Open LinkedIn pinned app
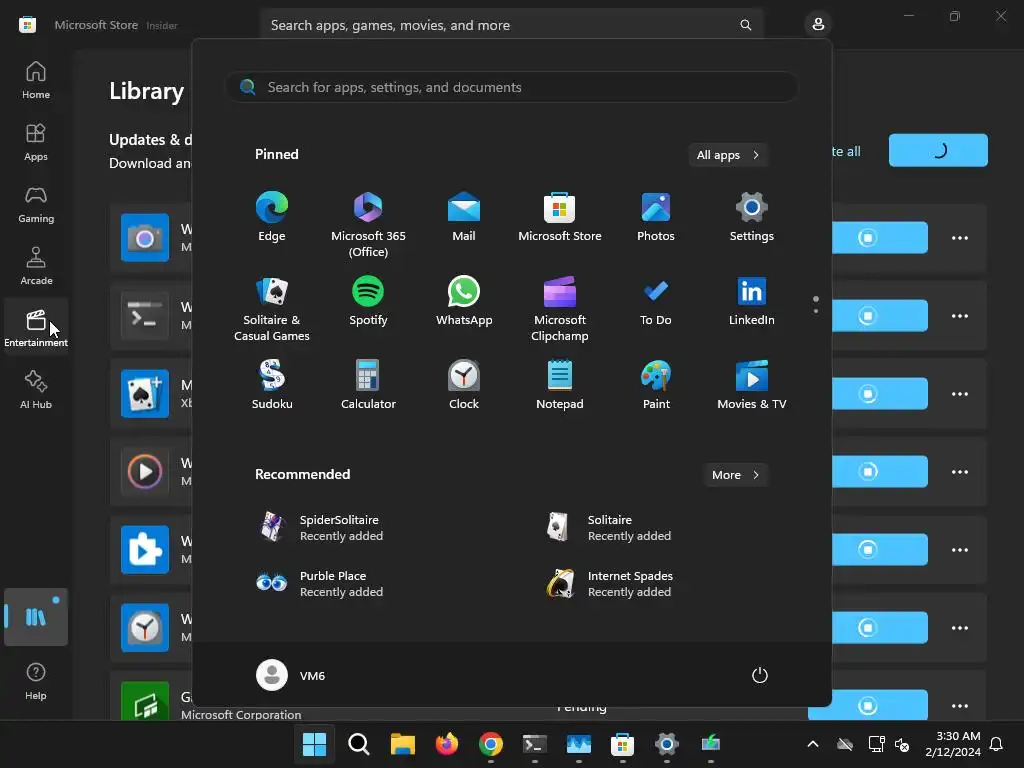1024x768 pixels. [751, 301]
